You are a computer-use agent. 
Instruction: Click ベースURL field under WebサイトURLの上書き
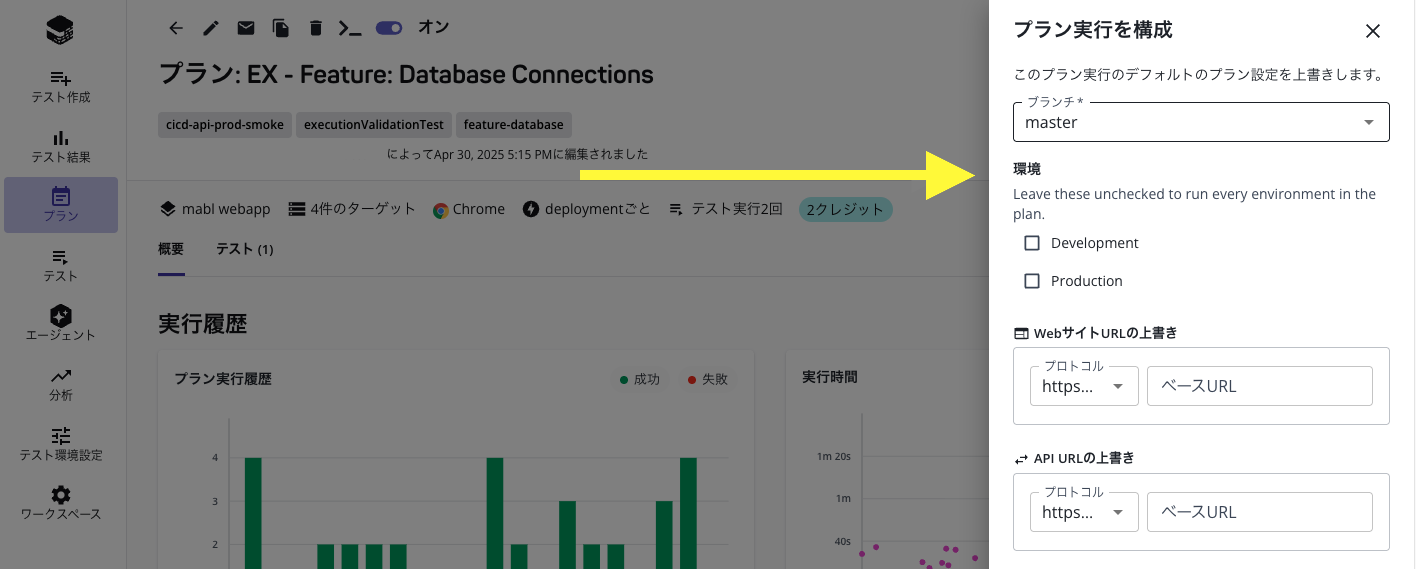point(1260,386)
